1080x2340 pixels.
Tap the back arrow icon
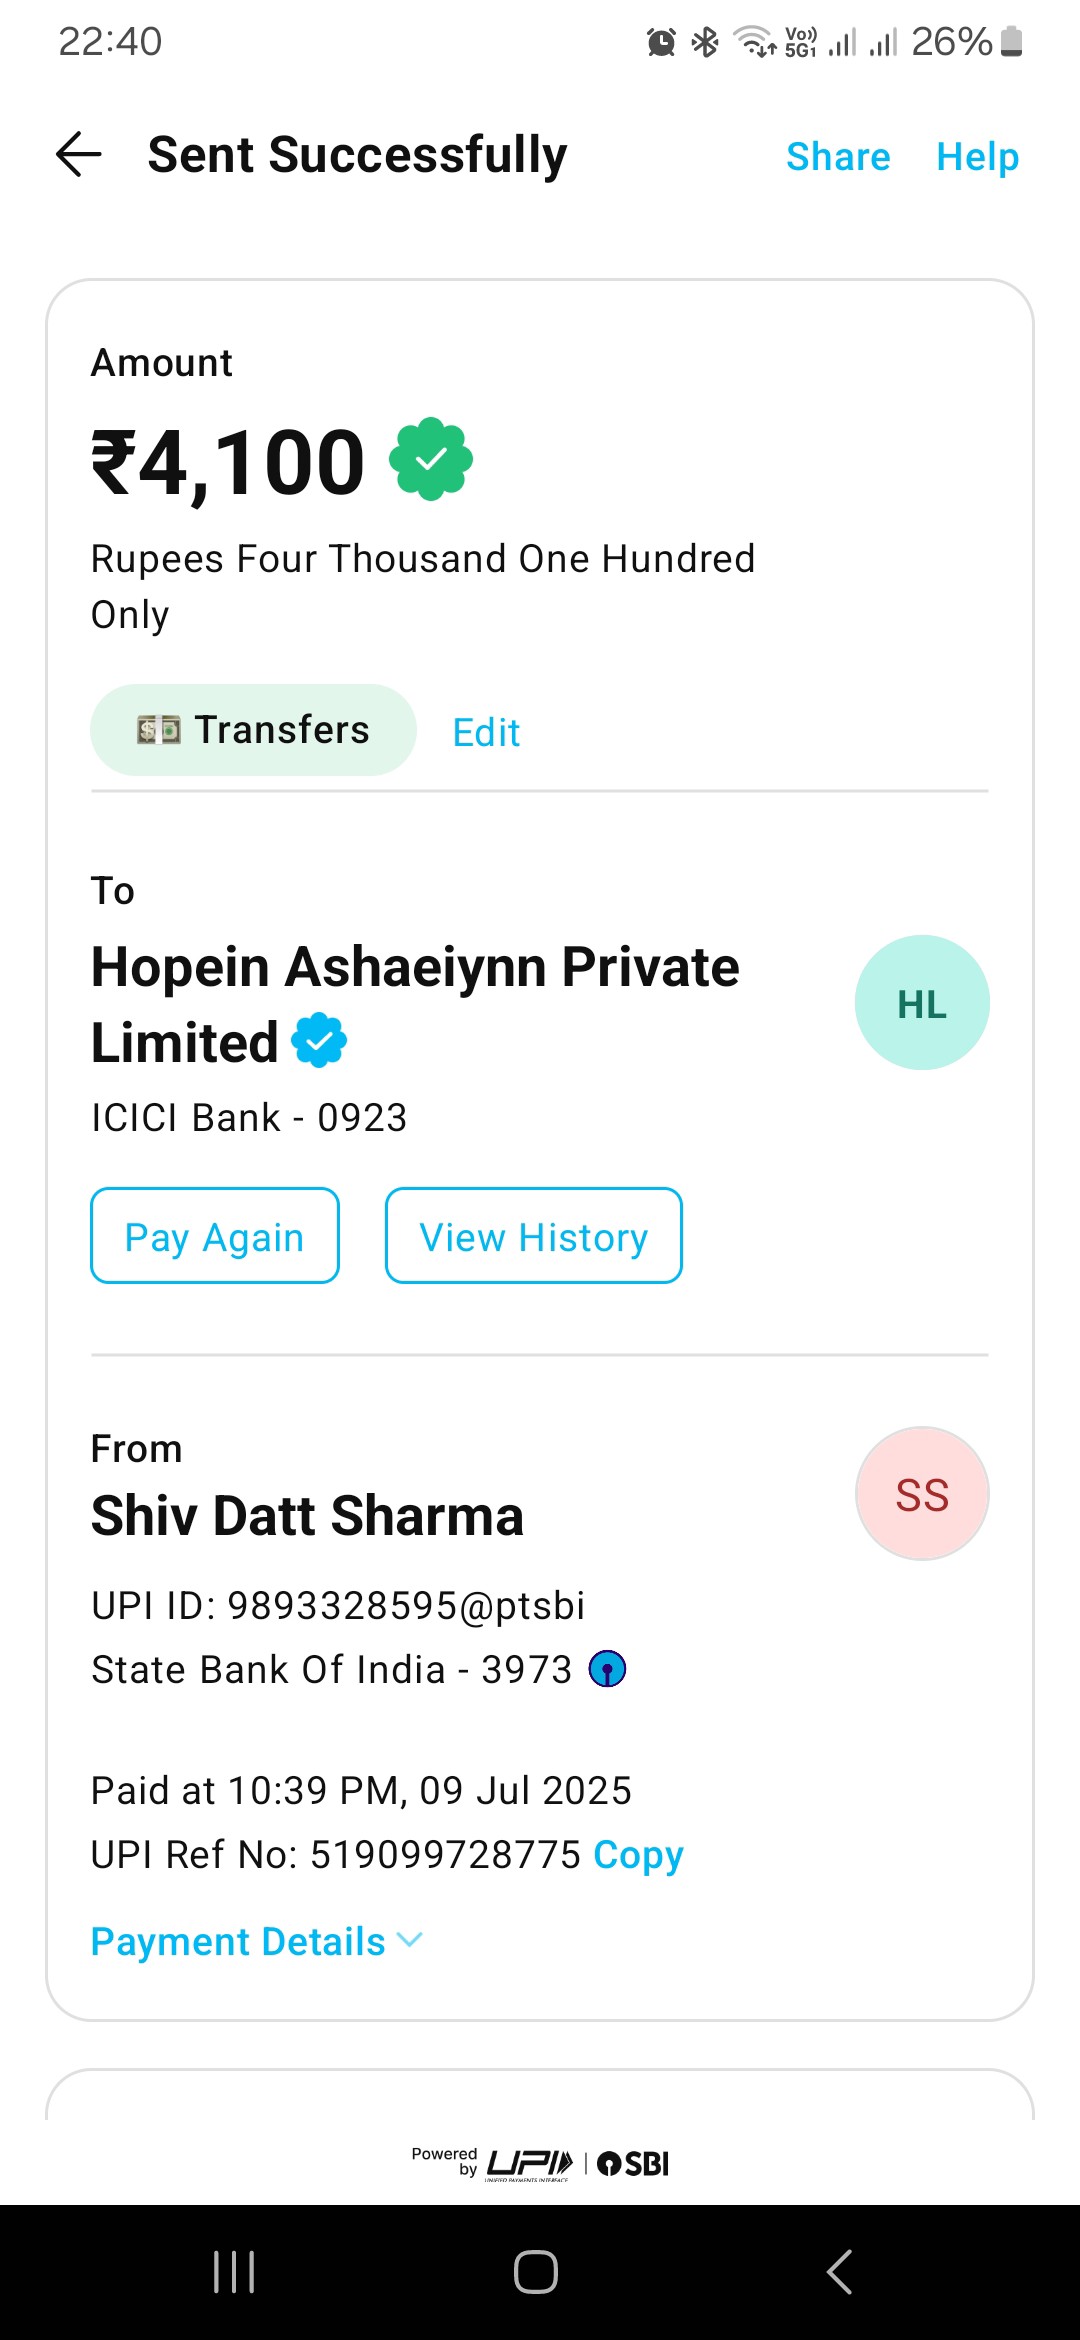79,155
